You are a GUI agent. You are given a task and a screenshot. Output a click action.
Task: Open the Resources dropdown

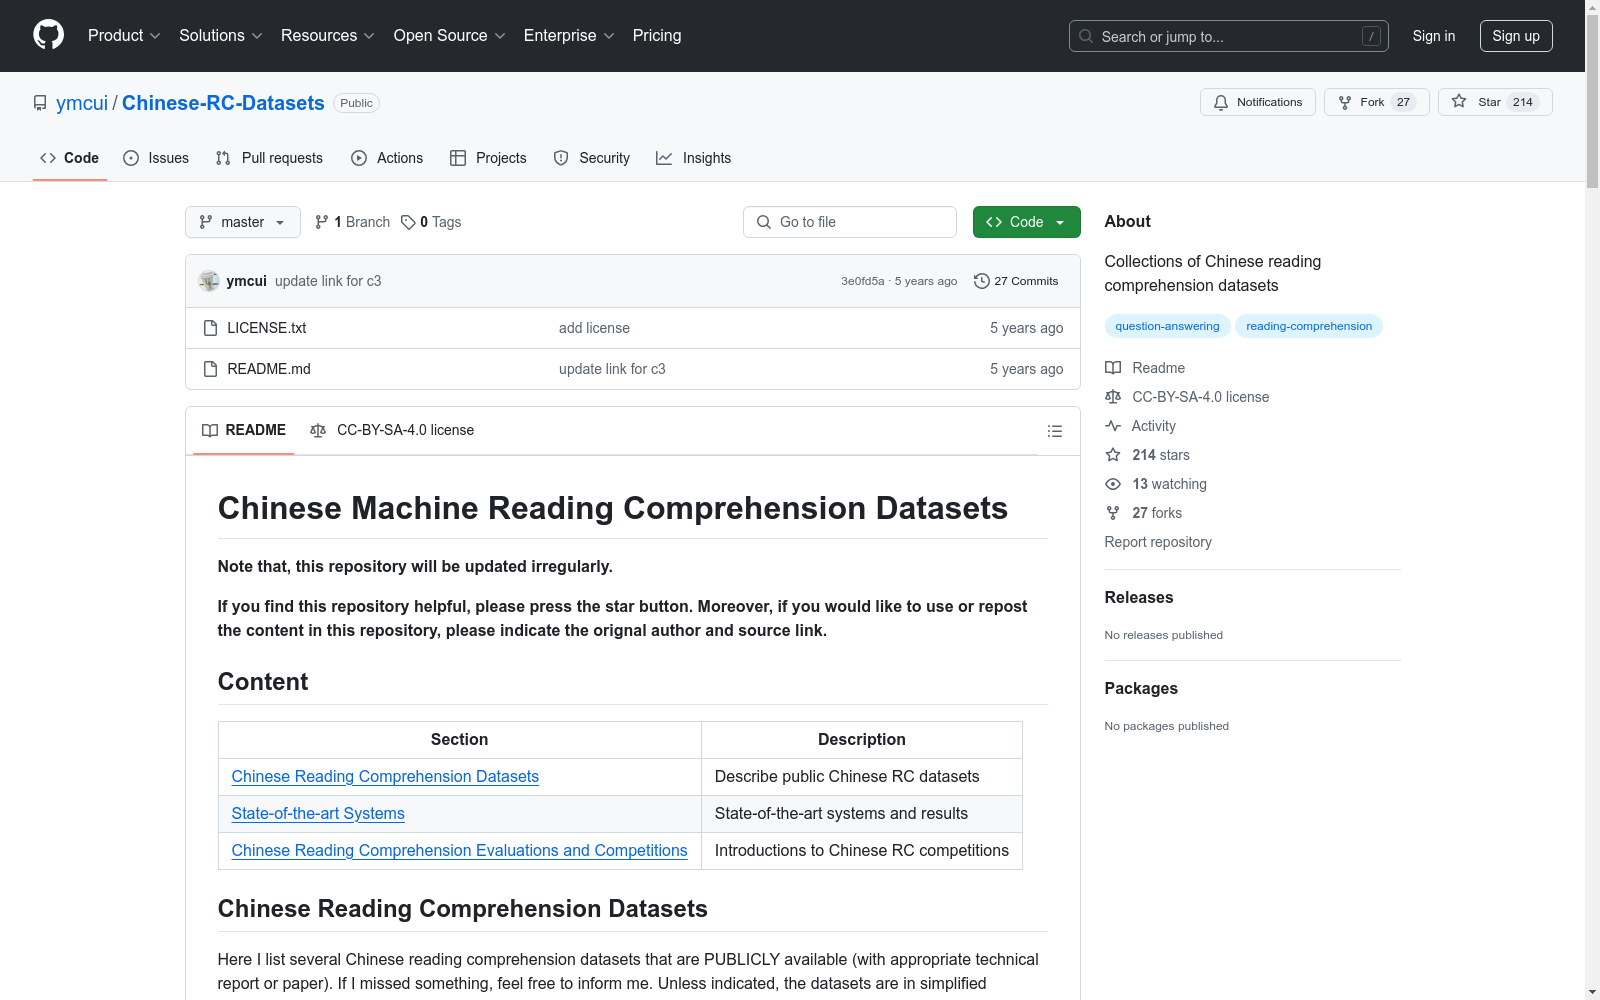(328, 35)
